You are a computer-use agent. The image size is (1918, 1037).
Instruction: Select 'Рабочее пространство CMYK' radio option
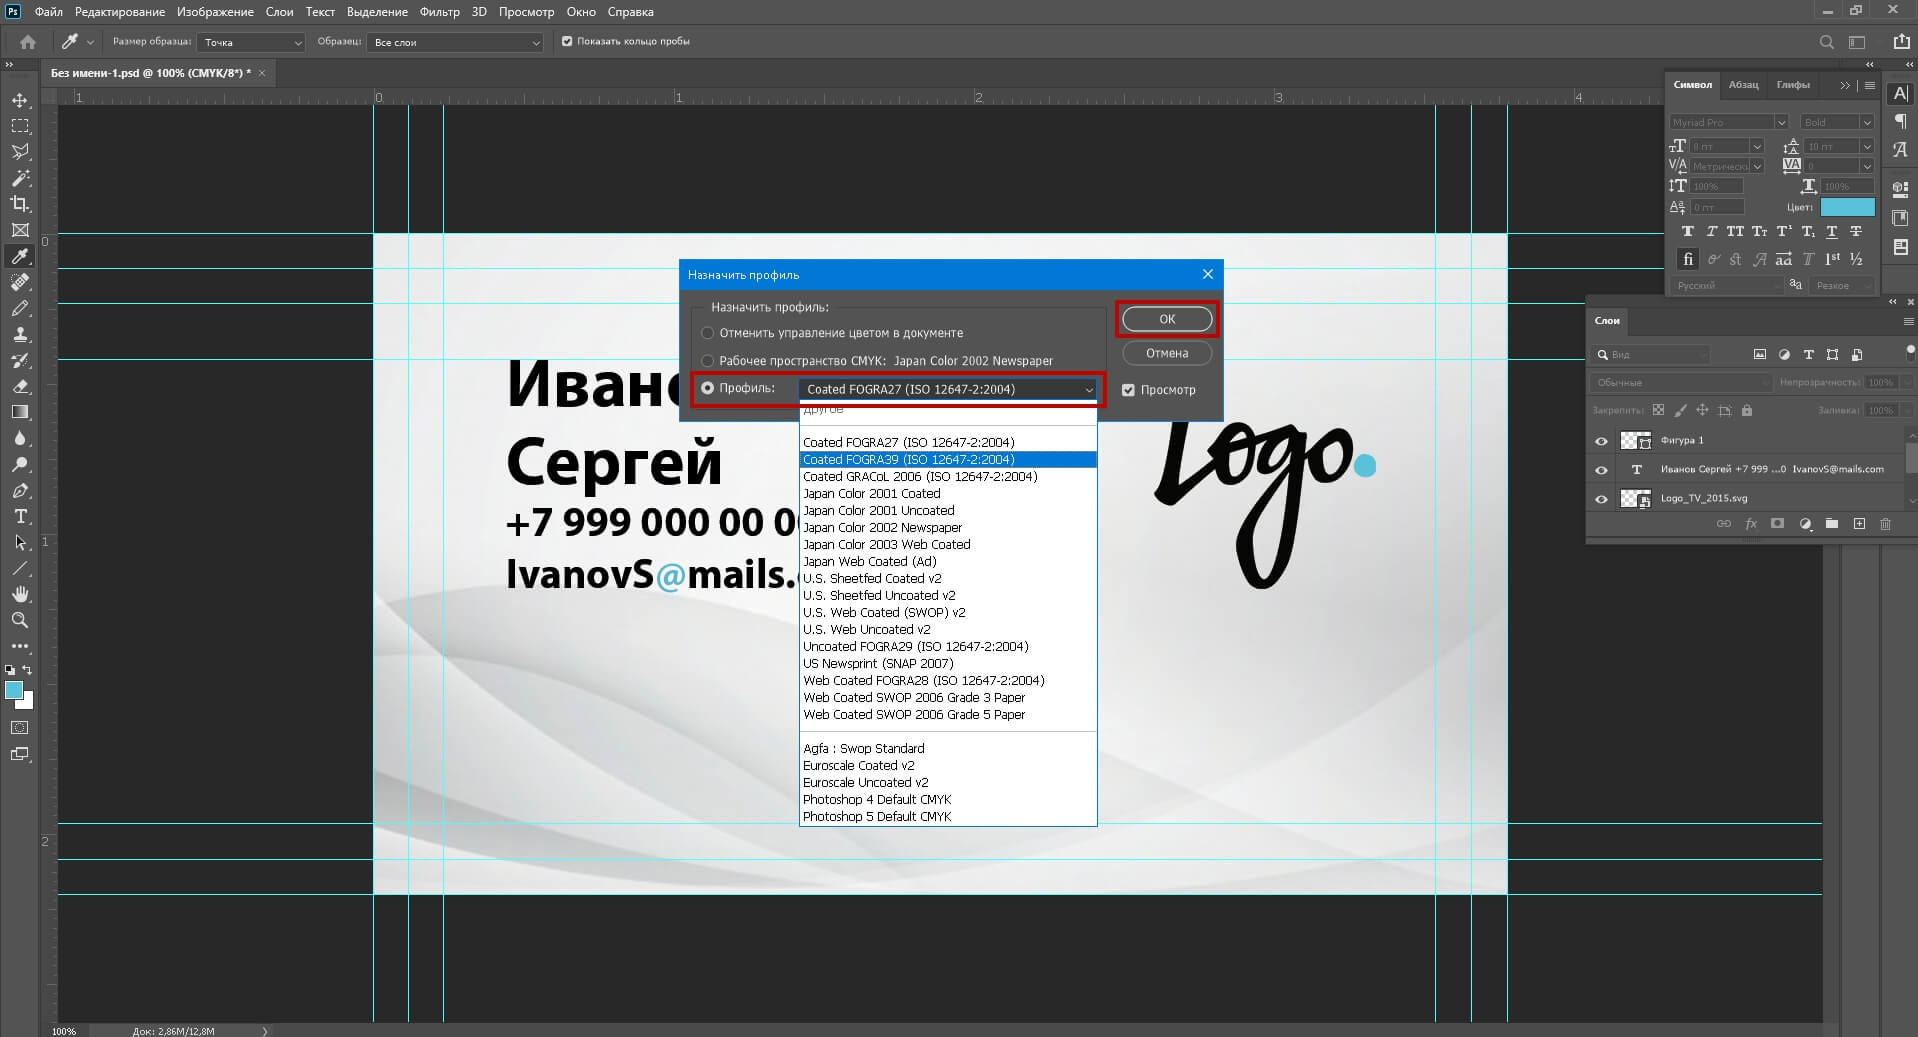click(708, 361)
